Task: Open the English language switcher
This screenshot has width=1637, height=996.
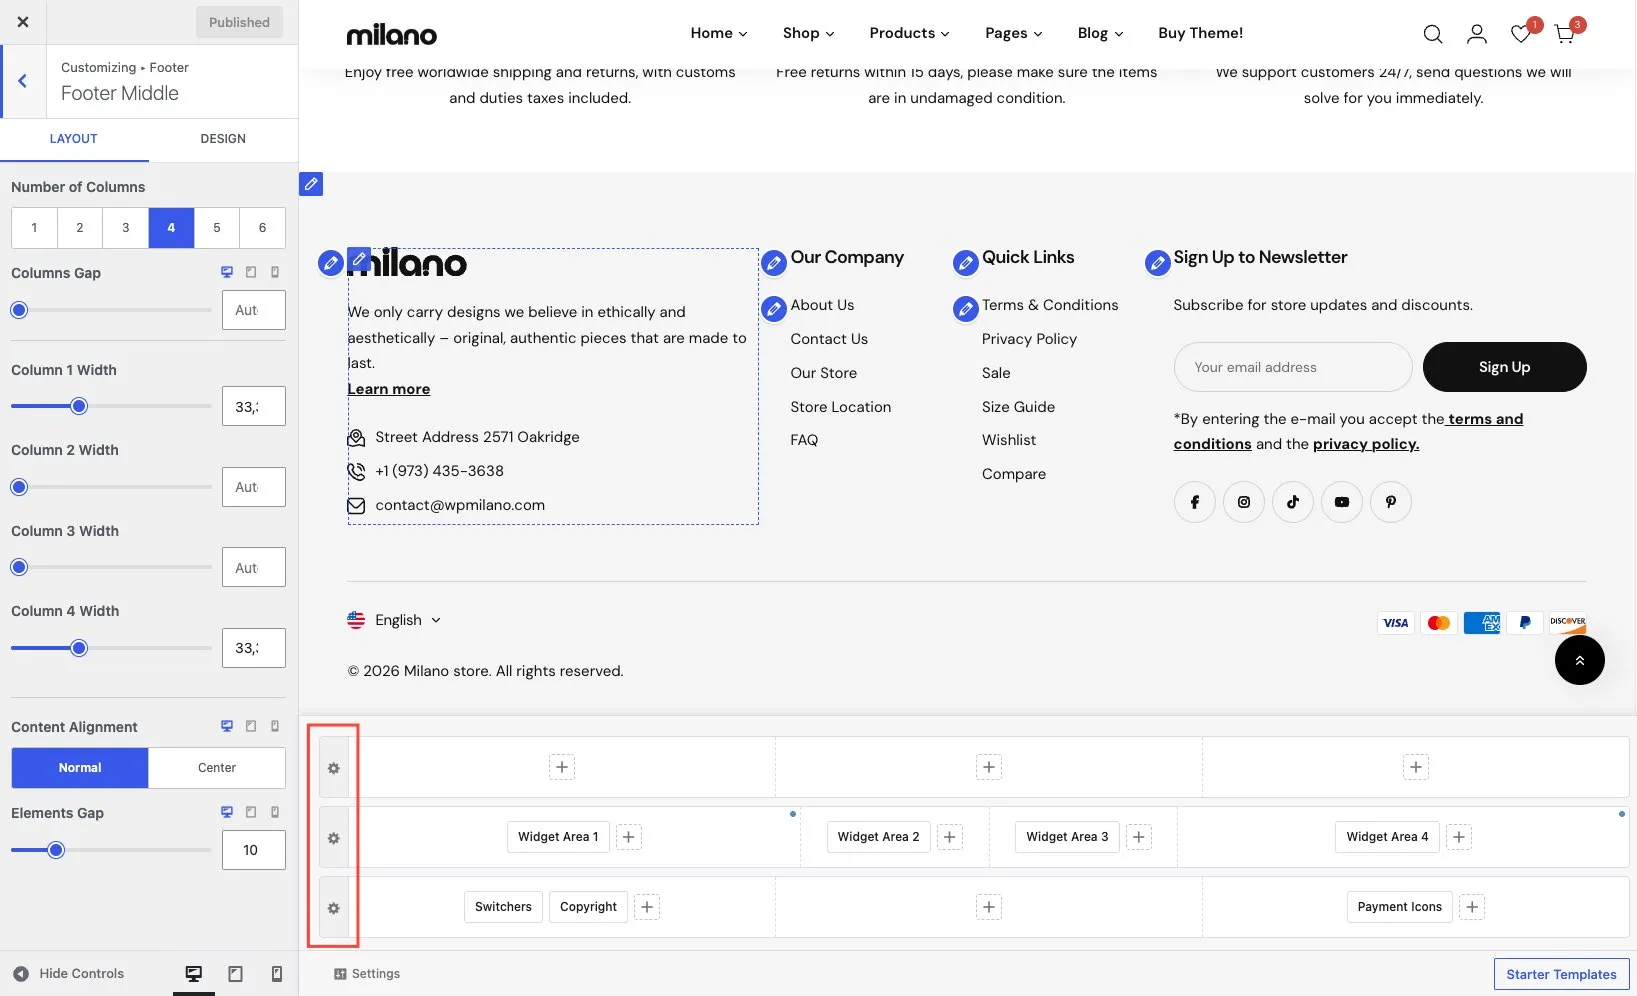Action: [394, 620]
